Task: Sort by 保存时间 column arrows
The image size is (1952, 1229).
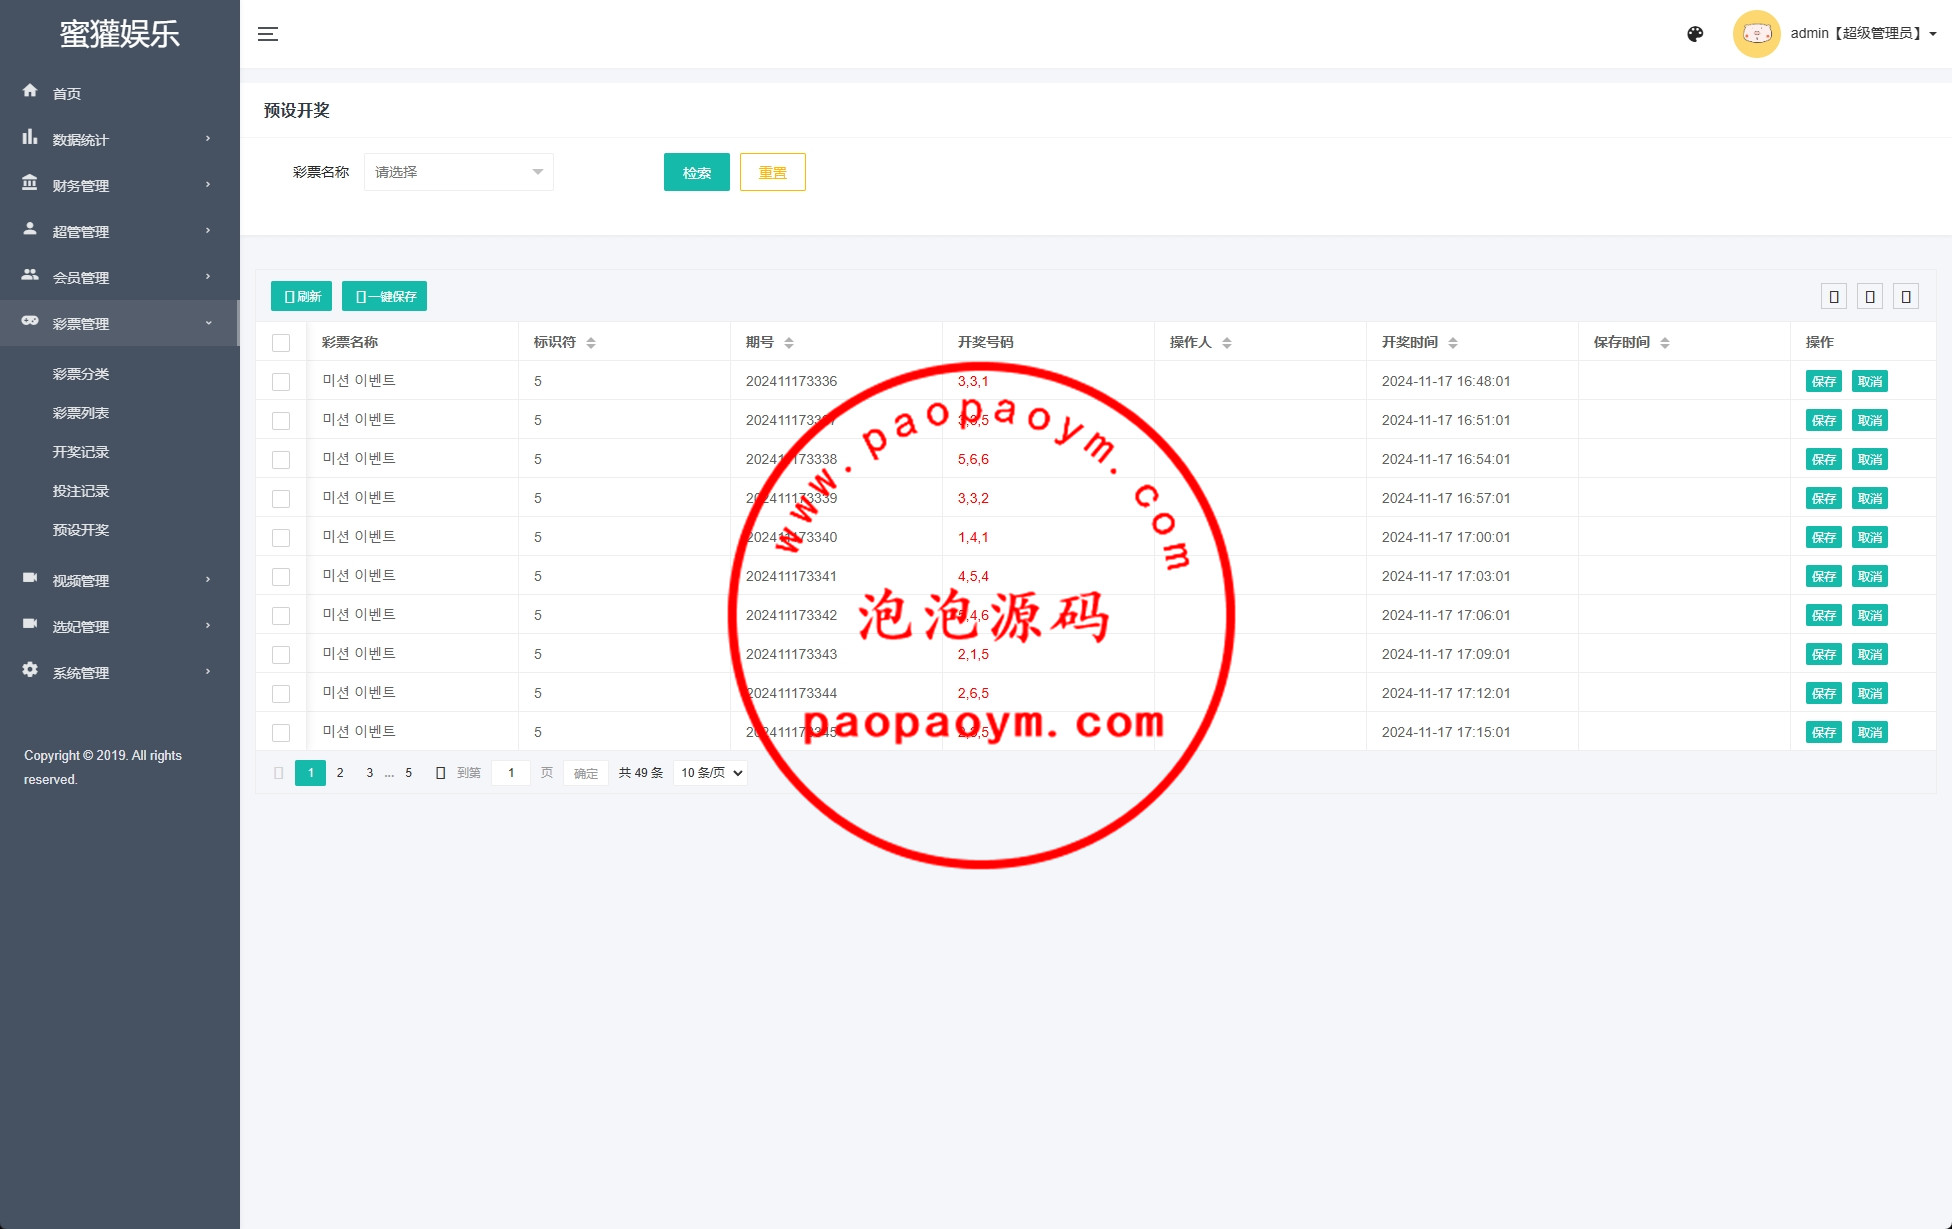Action: pyautogui.click(x=1665, y=343)
